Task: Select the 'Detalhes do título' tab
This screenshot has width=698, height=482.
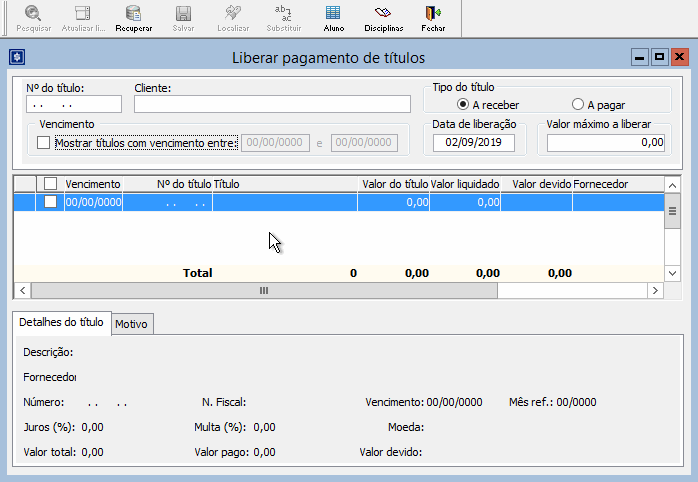Action: (61, 322)
